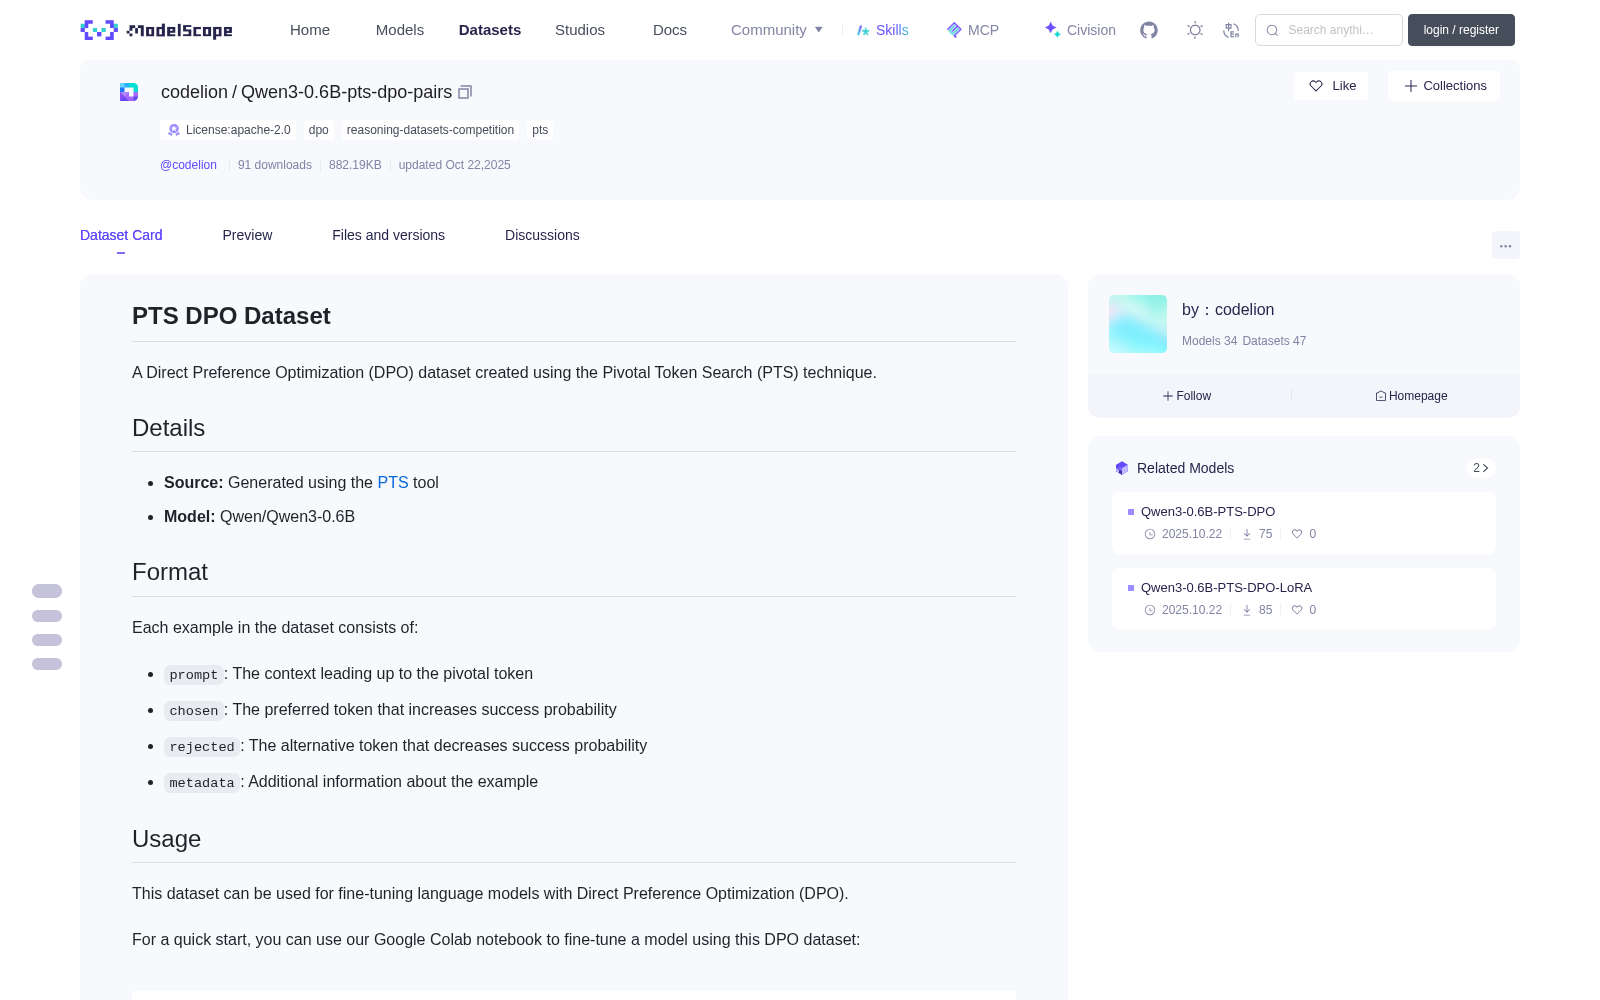Viewport: 1600px width, 1000px height.
Task: Toggle the light/dark theme sun icon
Action: coord(1195,30)
